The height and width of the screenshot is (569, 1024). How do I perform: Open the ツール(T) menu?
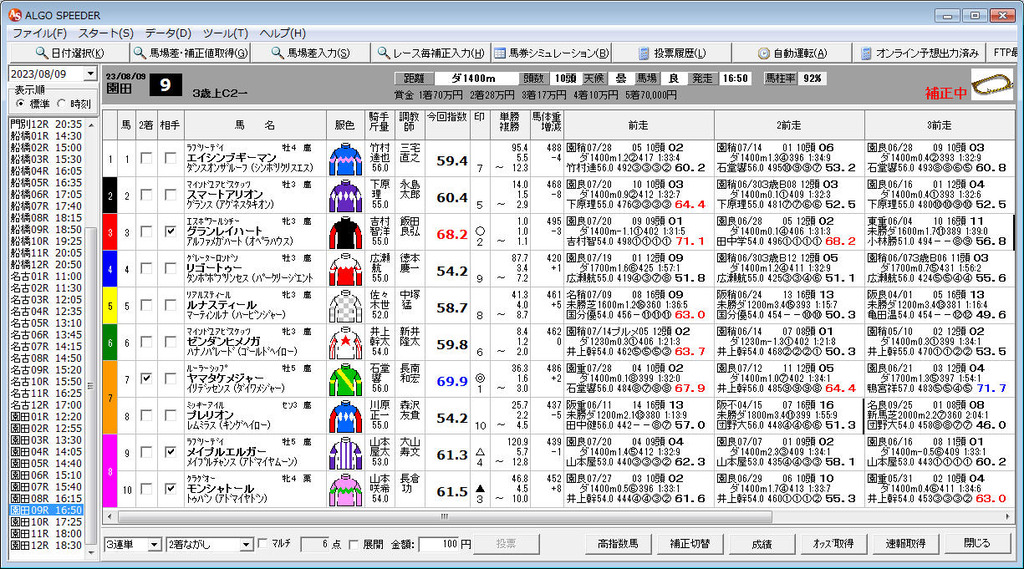click(x=225, y=33)
